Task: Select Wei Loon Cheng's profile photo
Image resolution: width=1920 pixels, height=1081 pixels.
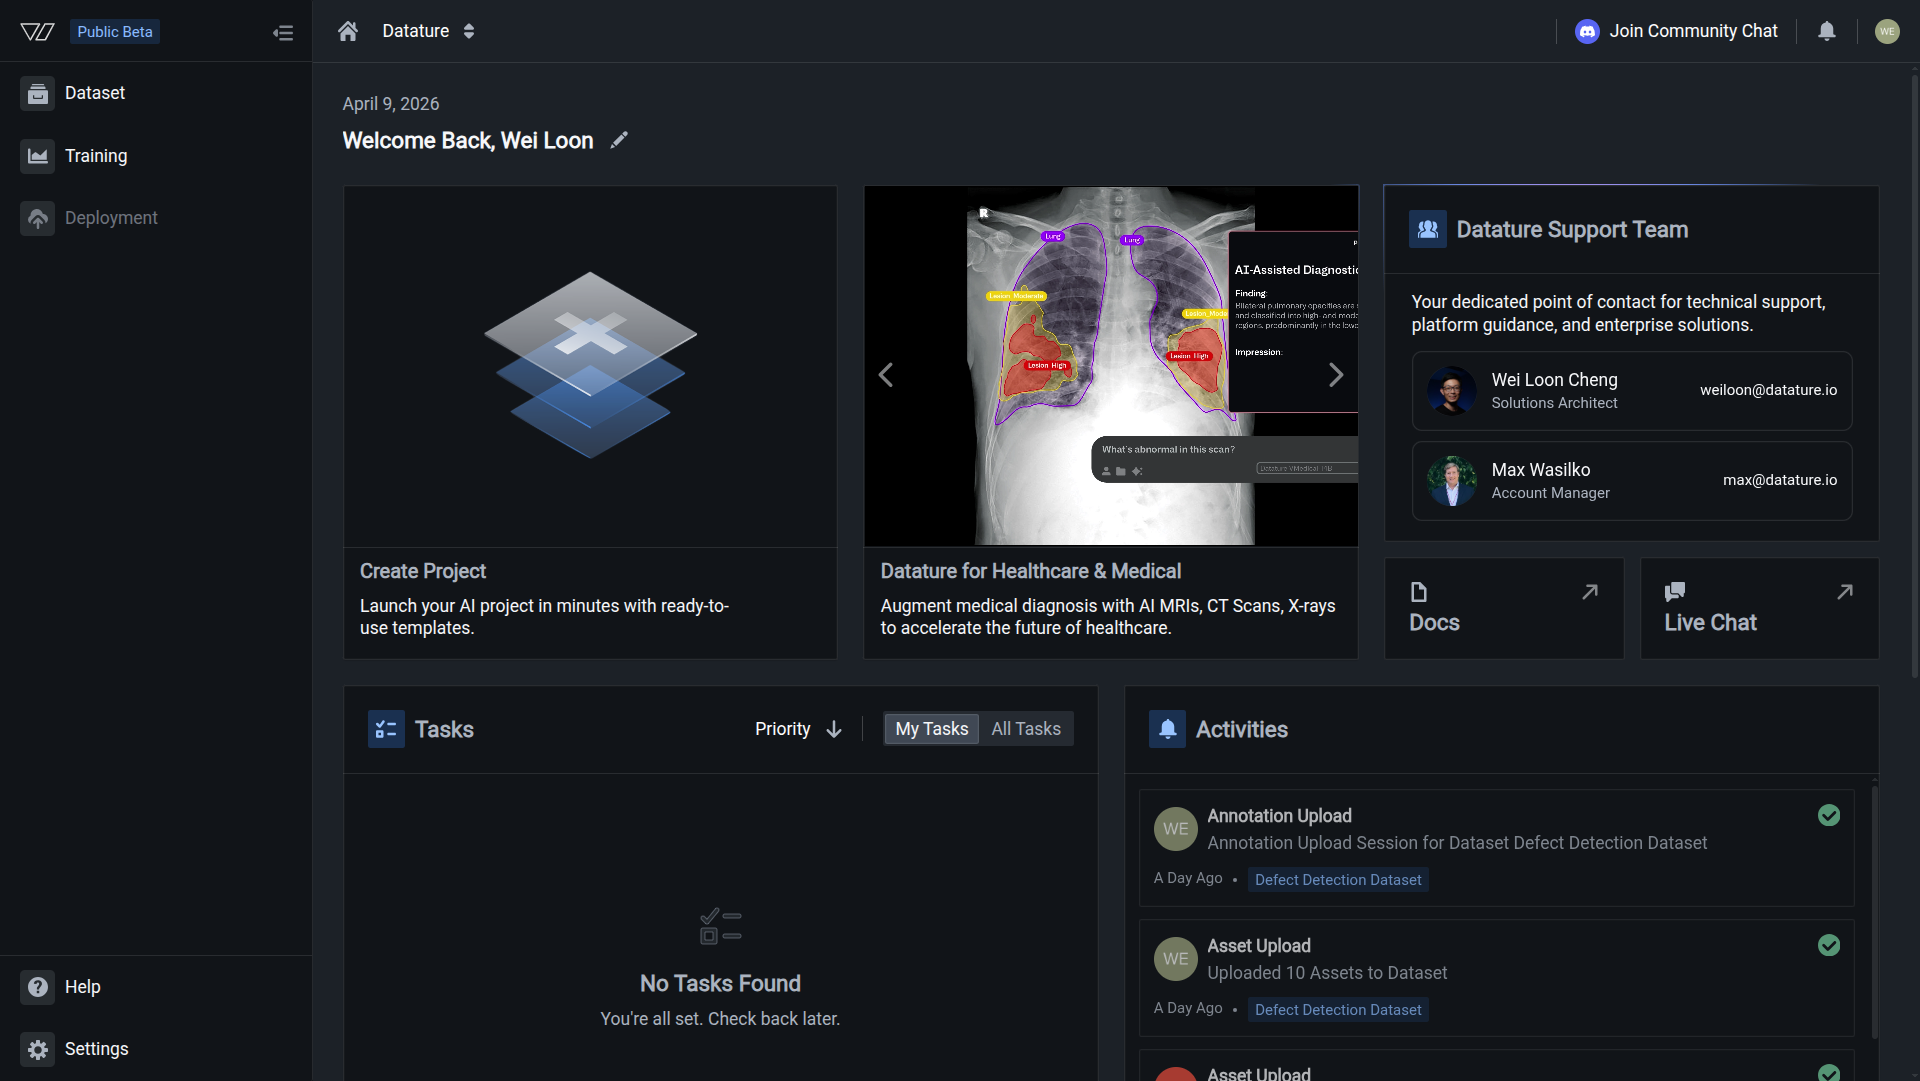Action: [x=1452, y=391]
